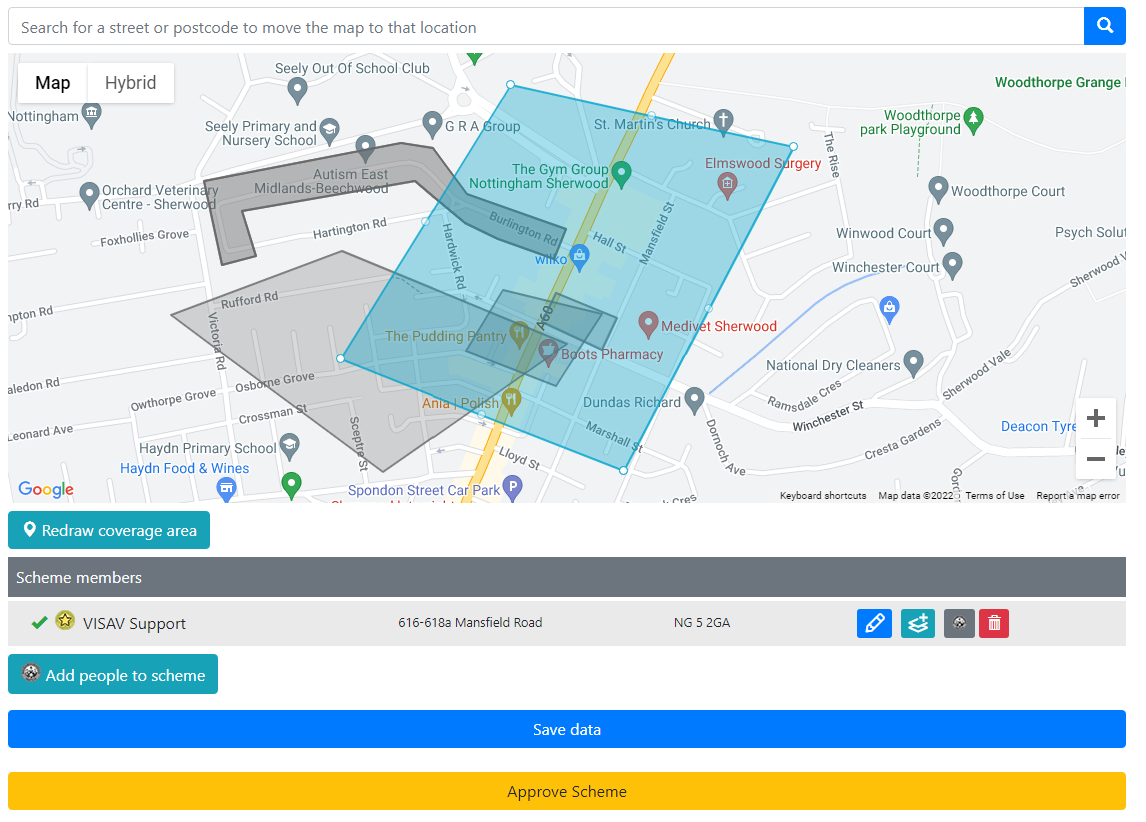Click Medivet Sherwood red pin
1146x822 pixels.
coord(648,324)
